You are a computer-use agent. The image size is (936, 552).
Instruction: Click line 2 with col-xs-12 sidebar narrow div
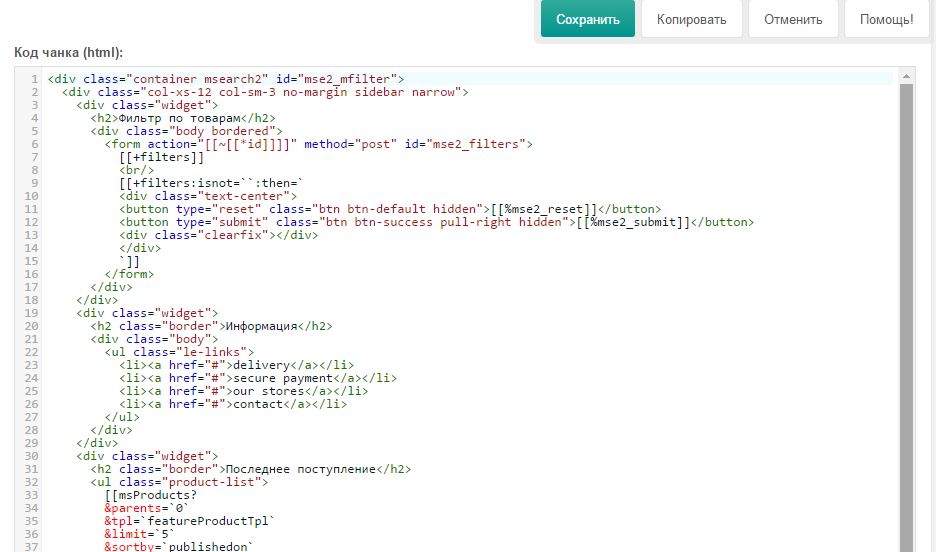coord(265,92)
